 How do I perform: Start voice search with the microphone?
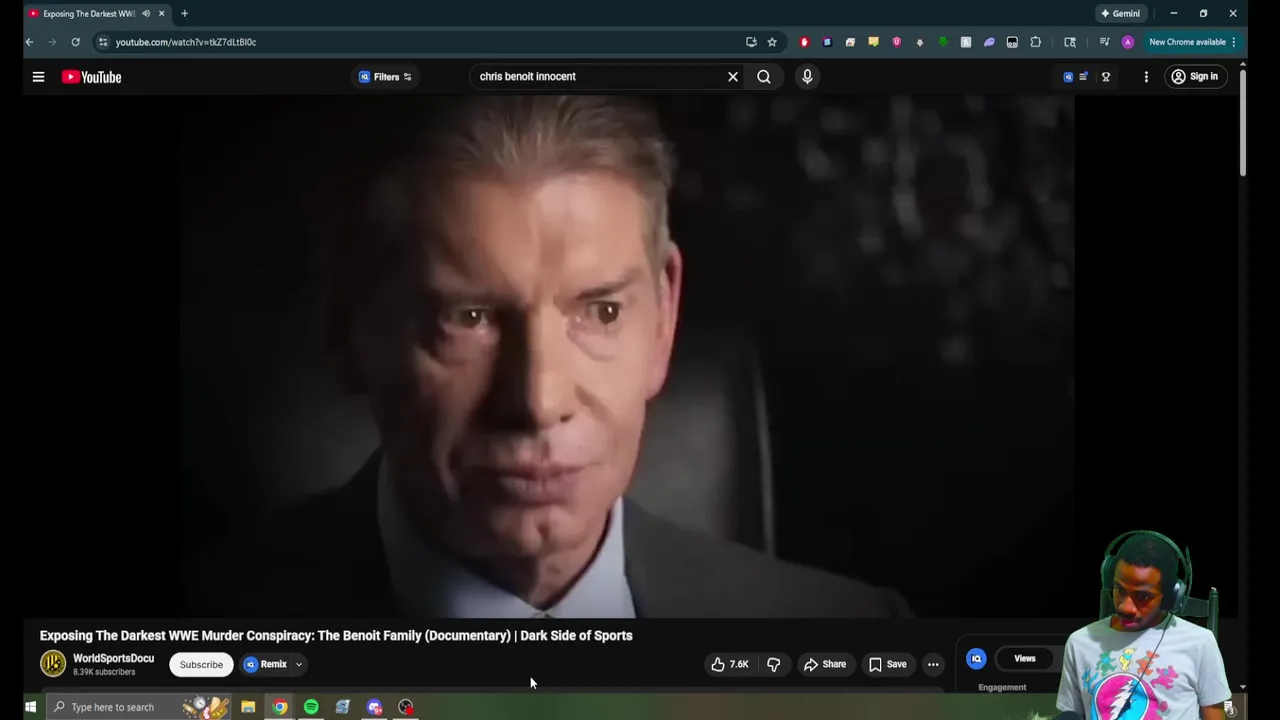[807, 76]
